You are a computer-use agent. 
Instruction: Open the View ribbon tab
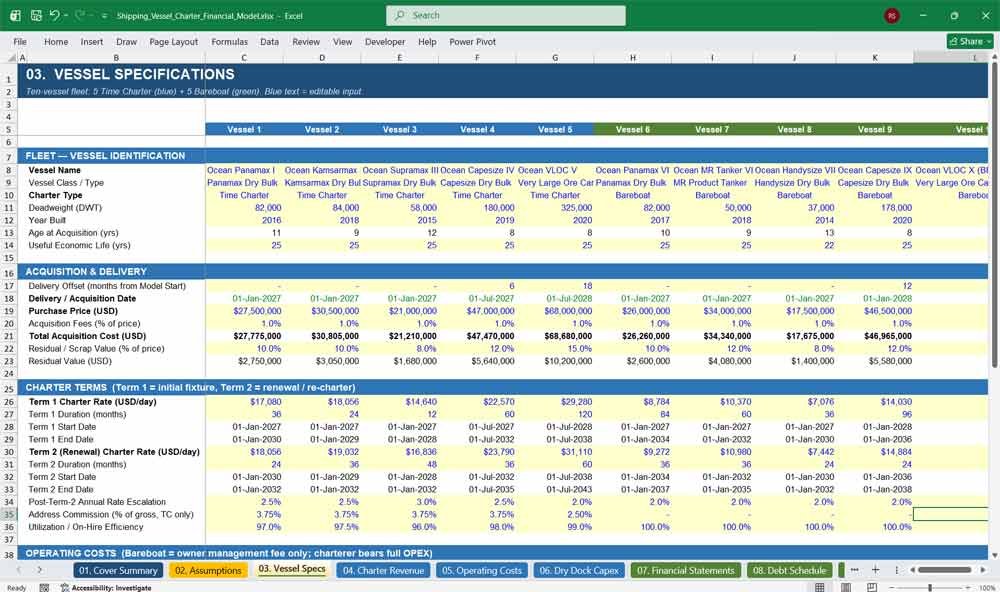342,41
